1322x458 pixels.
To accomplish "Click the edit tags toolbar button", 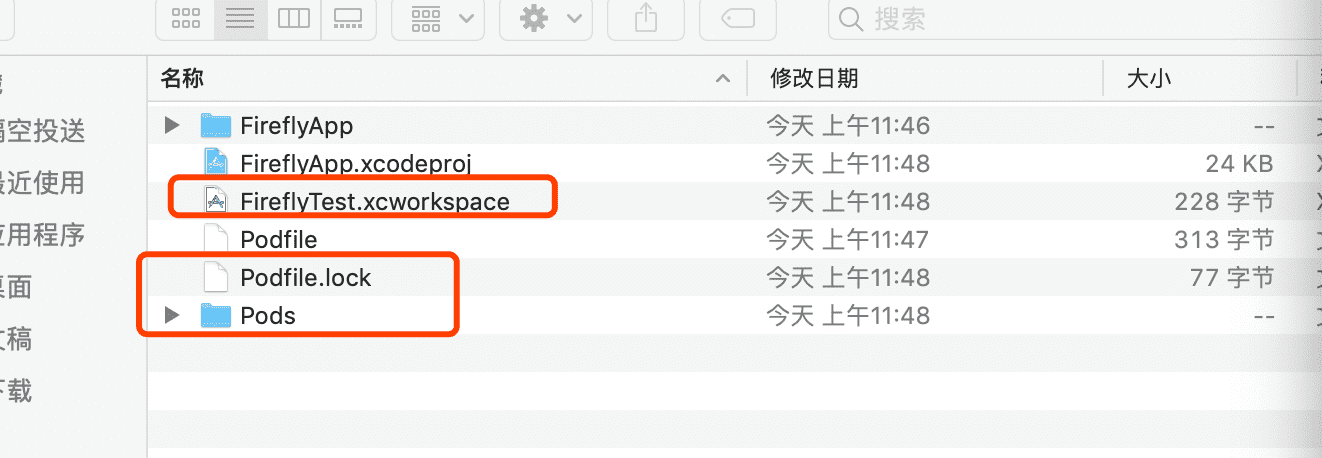I will point(738,18).
